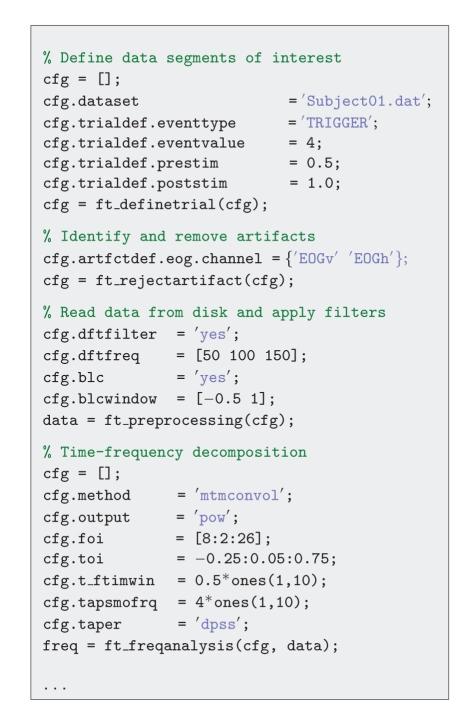This screenshot has height=722, width=474.
Task: Click the 'dpss' taper string
Action: (x=218, y=624)
